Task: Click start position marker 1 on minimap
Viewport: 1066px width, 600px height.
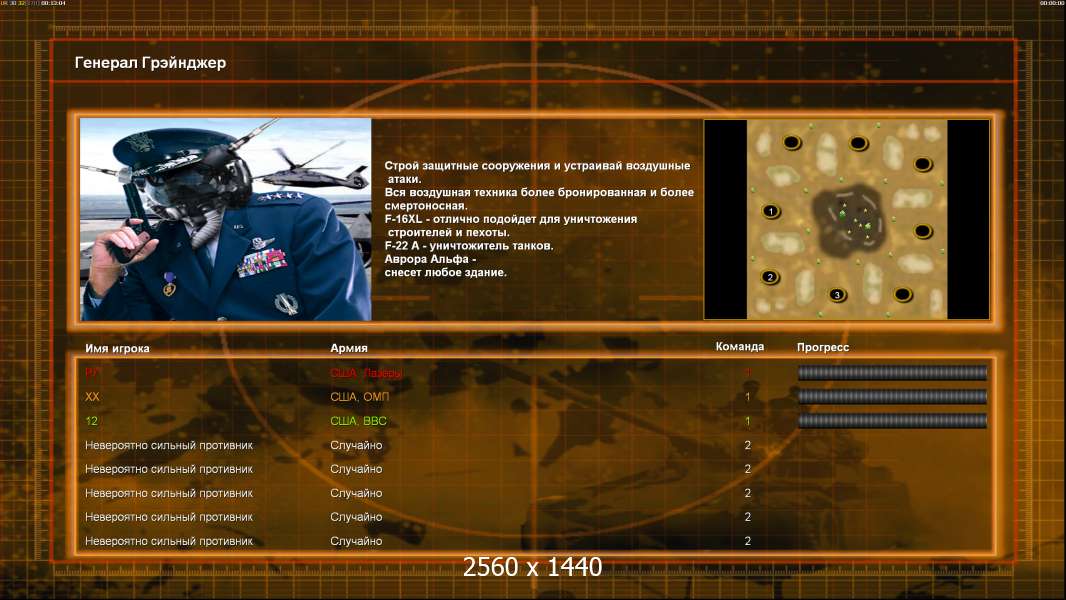Action: [770, 211]
